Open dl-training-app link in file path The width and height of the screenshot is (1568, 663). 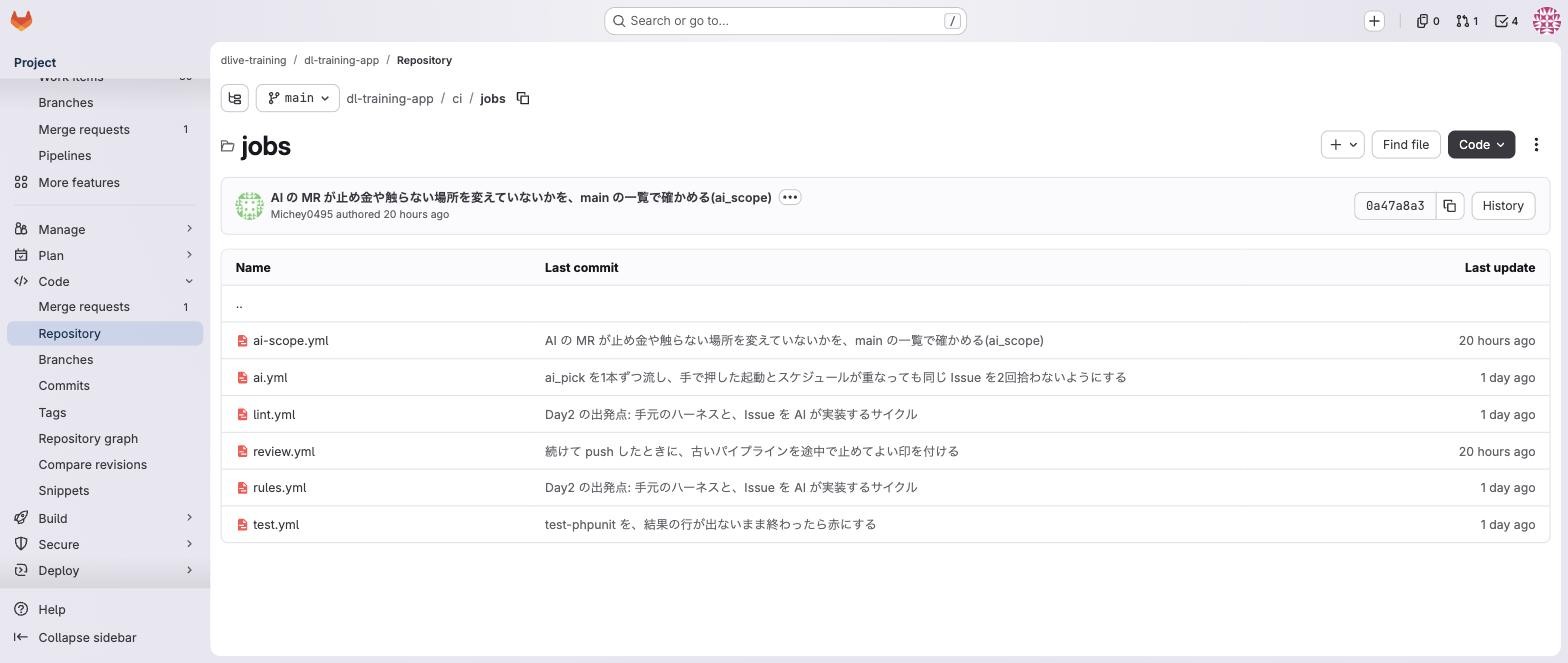coord(390,98)
